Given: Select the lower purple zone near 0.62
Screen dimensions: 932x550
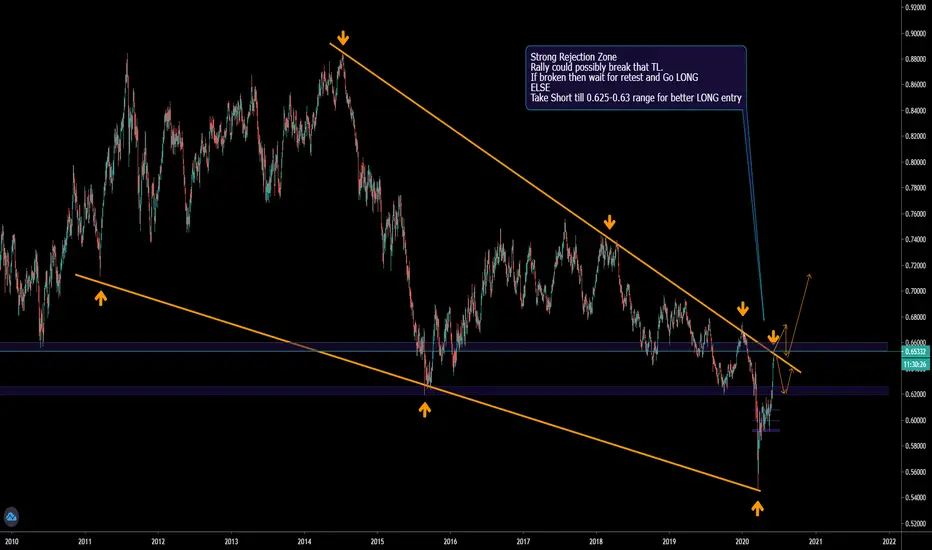Looking at the screenshot, I should tap(444, 391).
